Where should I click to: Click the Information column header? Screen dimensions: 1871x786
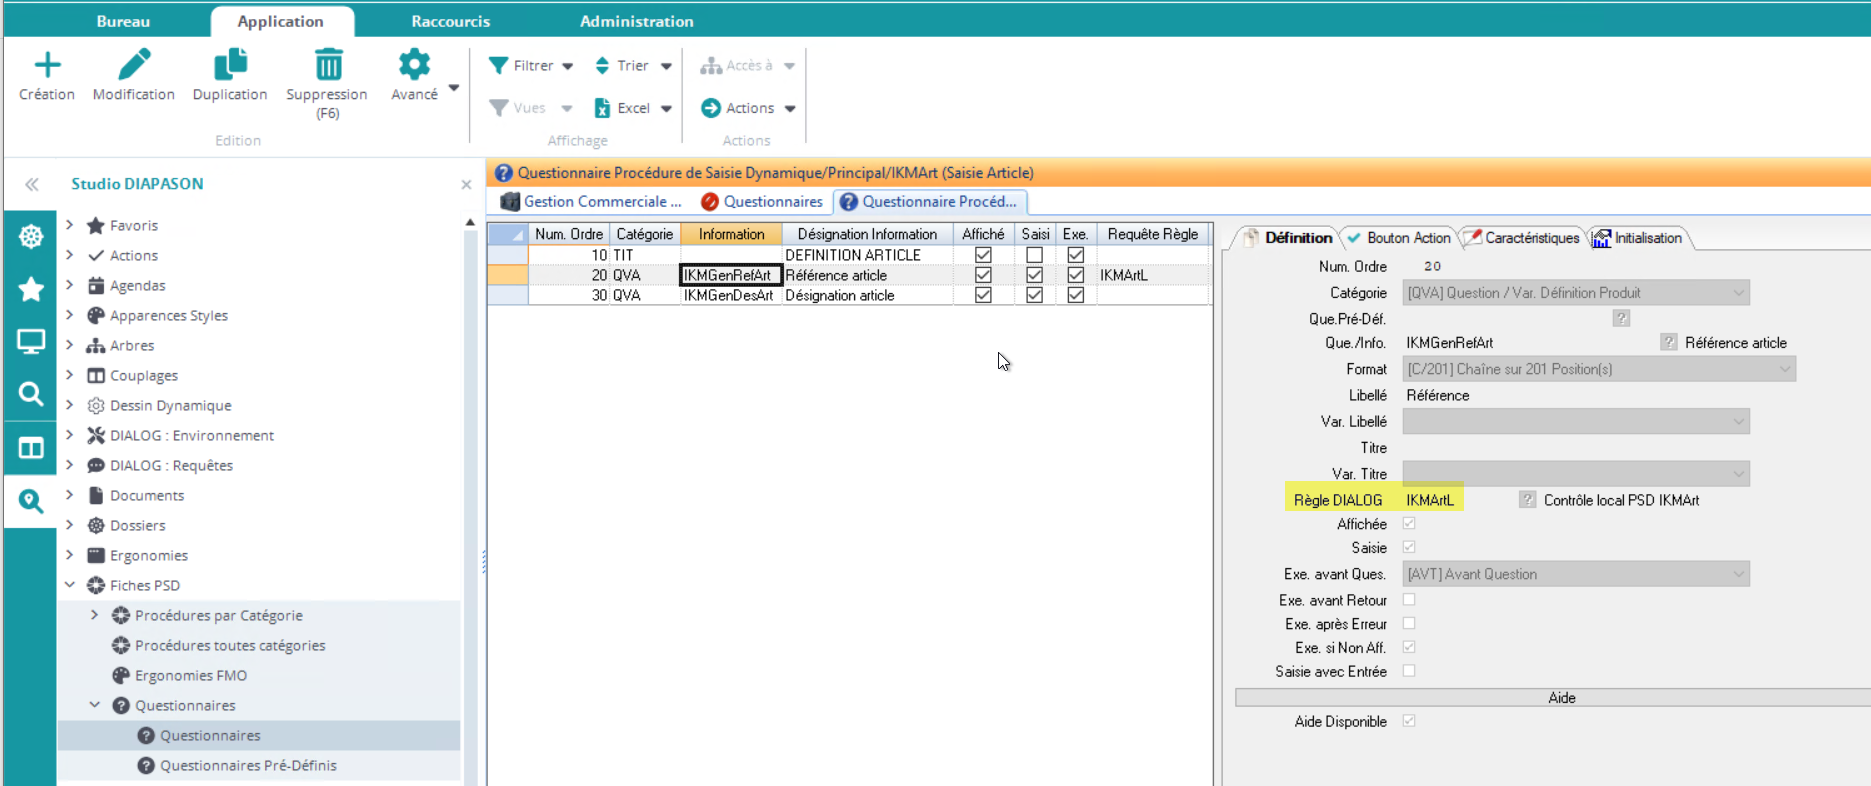pos(731,234)
